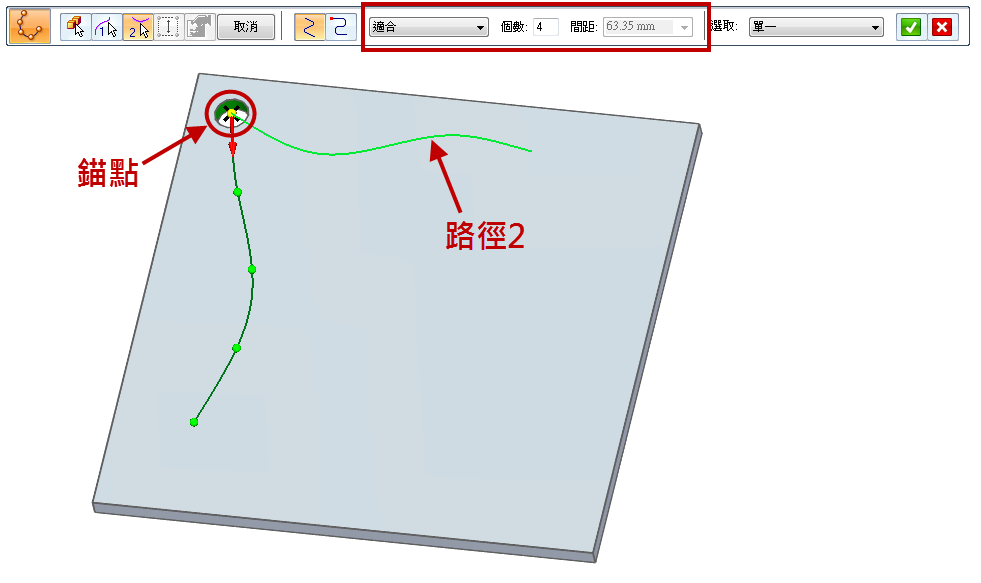Click the anchor point on the hole
Viewport: 981px width, 583px height.
tap(231, 113)
